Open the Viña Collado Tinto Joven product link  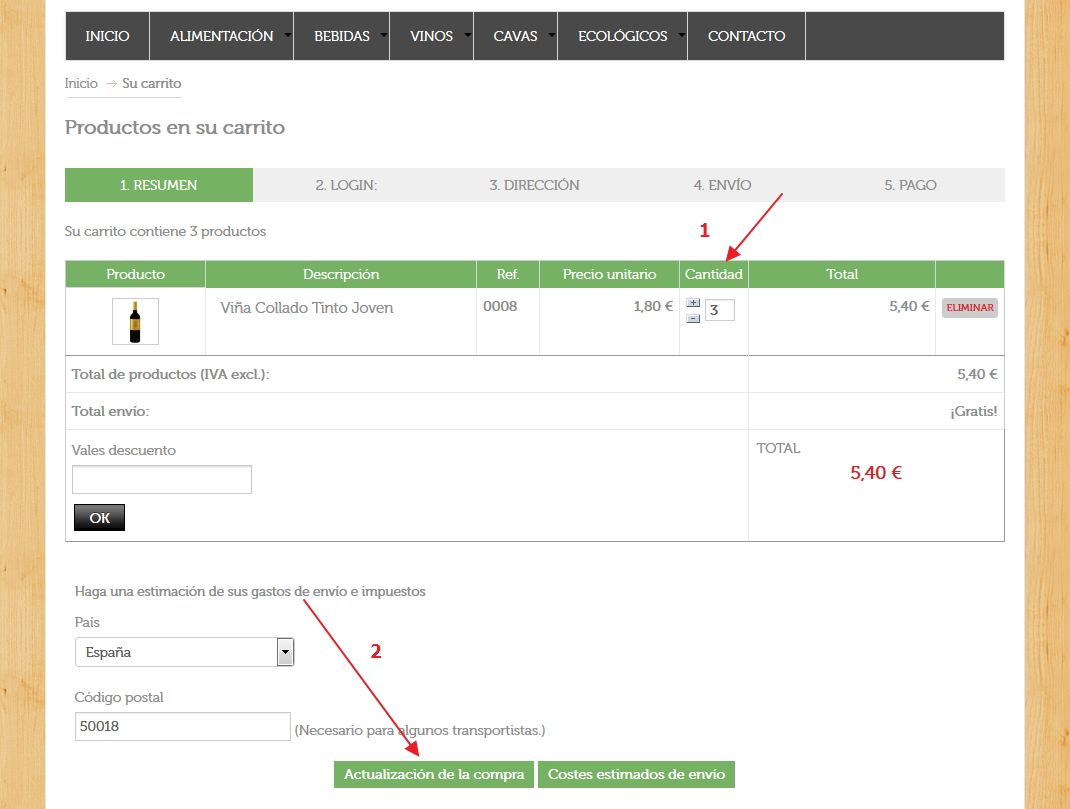click(x=306, y=308)
